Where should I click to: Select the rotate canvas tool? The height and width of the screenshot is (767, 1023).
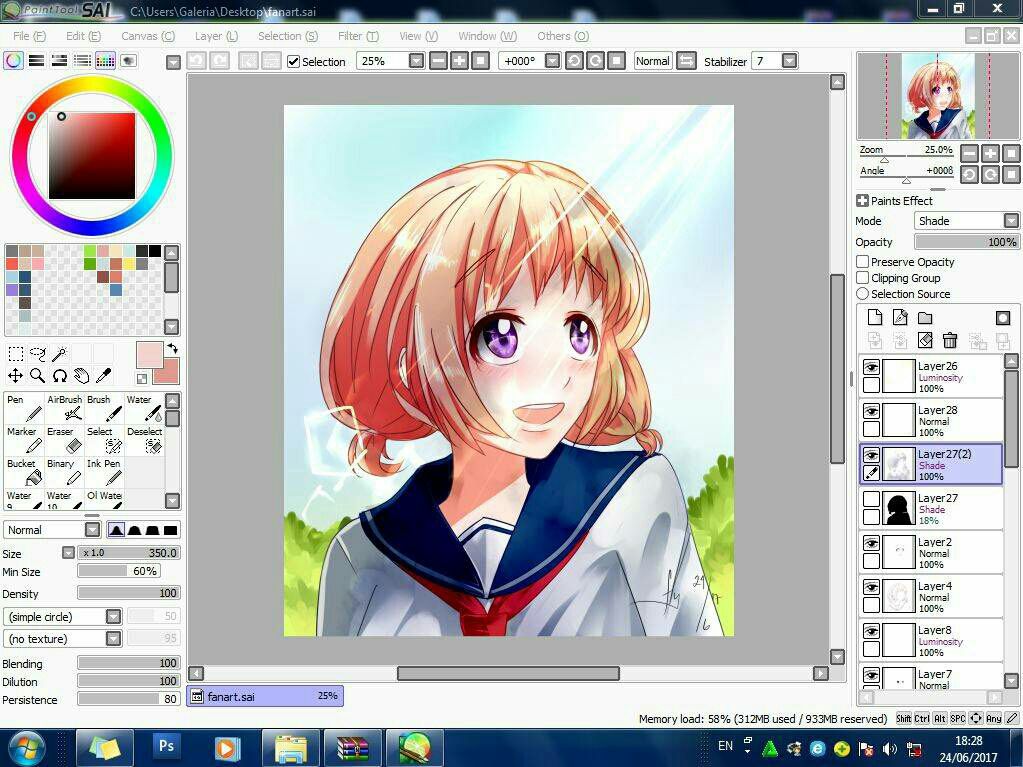tap(60, 376)
